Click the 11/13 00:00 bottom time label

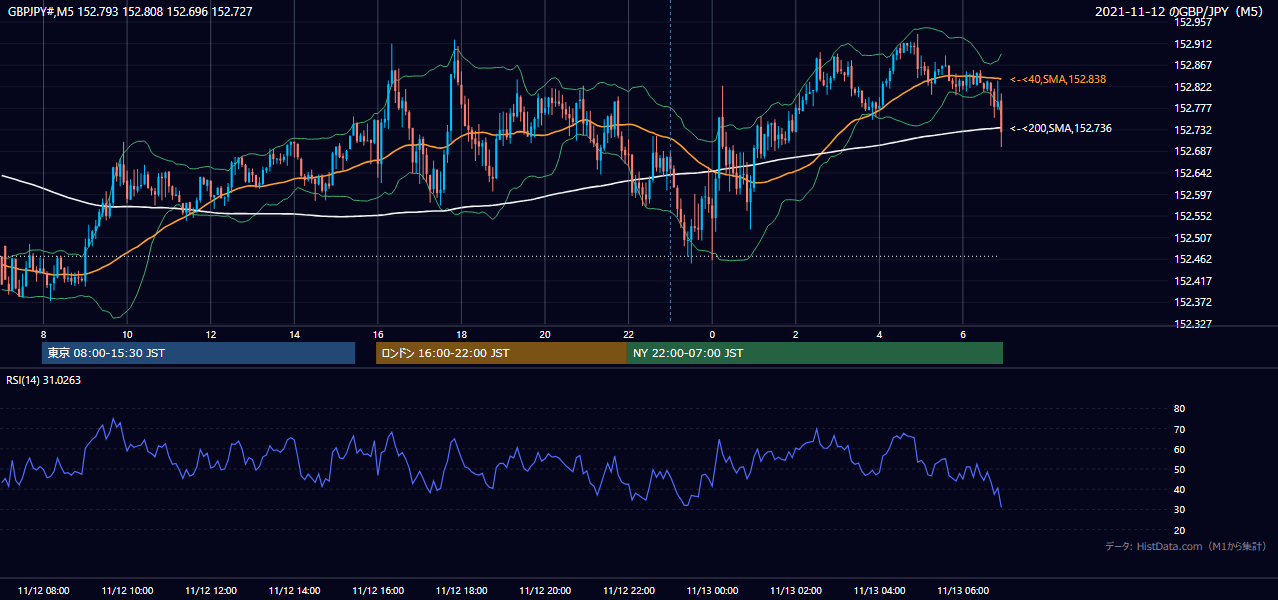(x=712, y=591)
